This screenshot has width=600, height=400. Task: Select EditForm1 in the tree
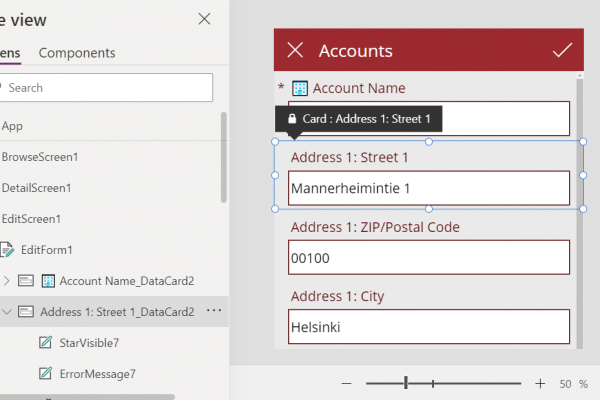pos(47,250)
